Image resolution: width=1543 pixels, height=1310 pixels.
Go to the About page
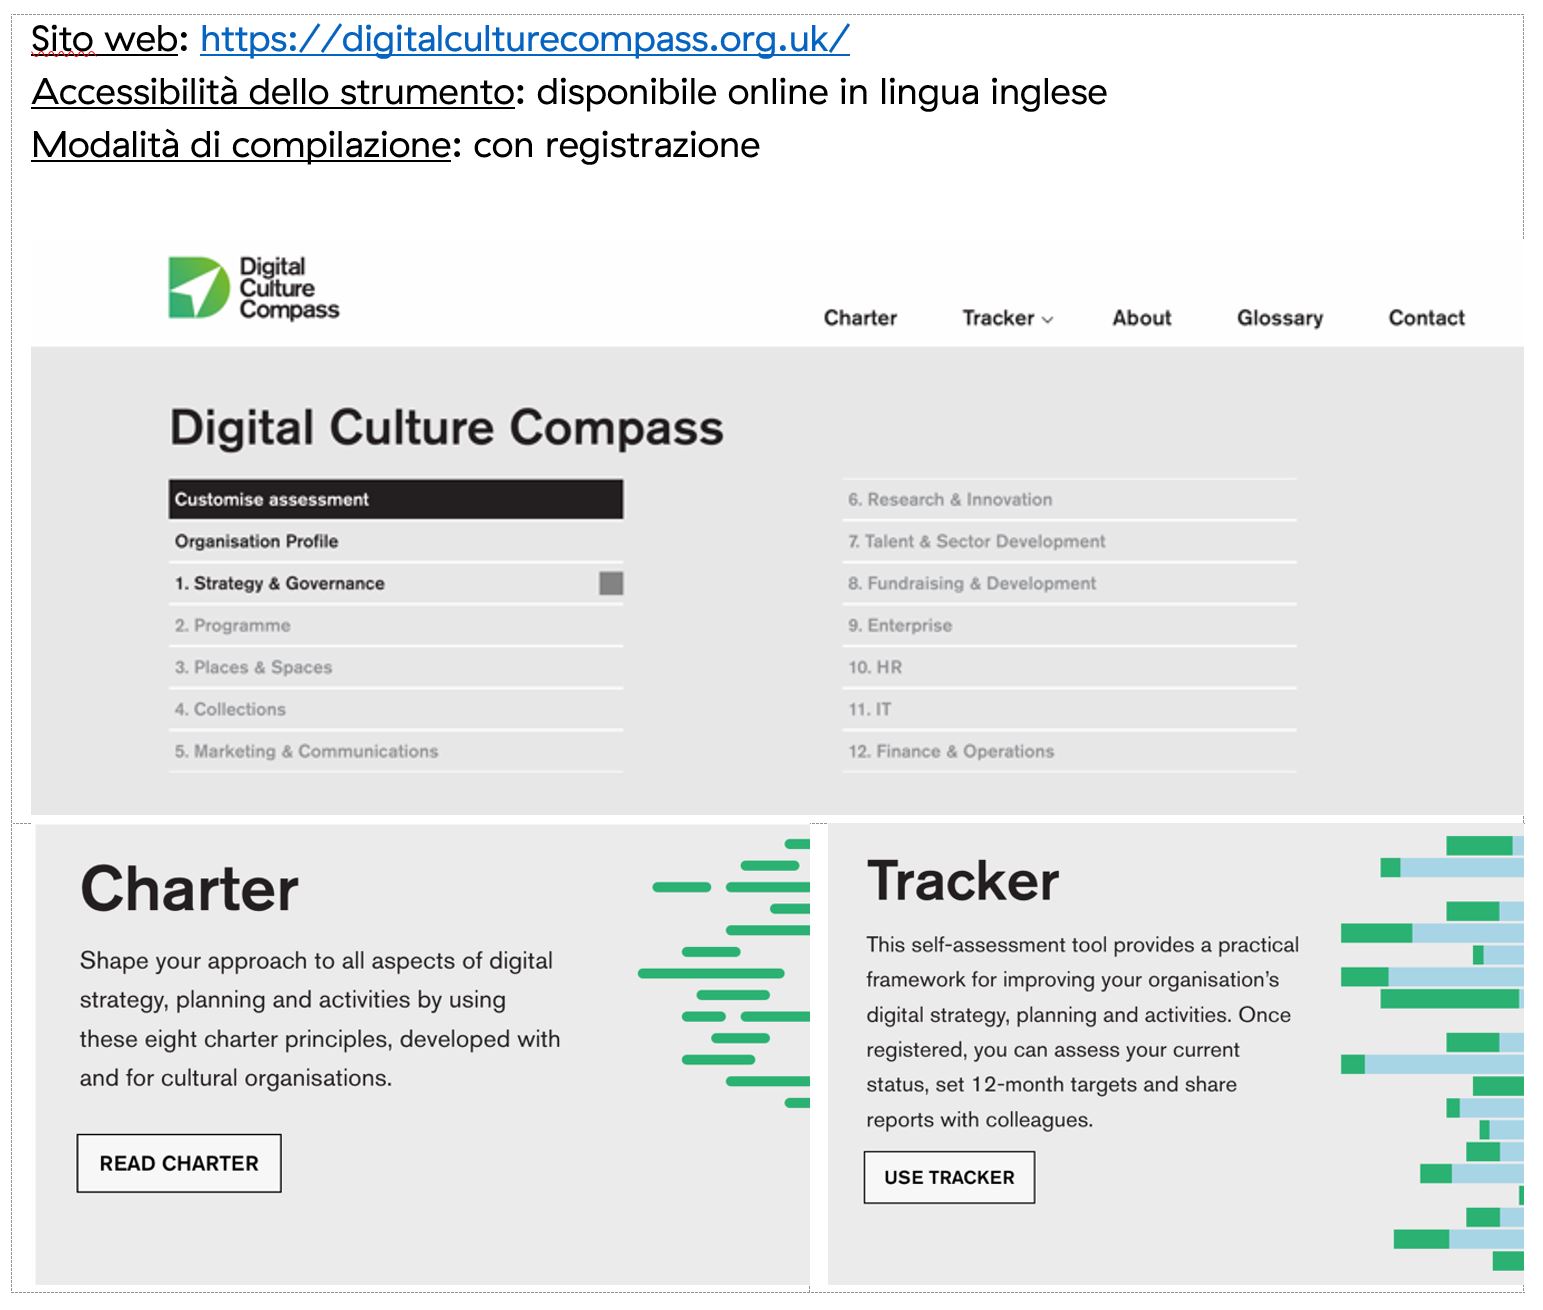(1141, 318)
